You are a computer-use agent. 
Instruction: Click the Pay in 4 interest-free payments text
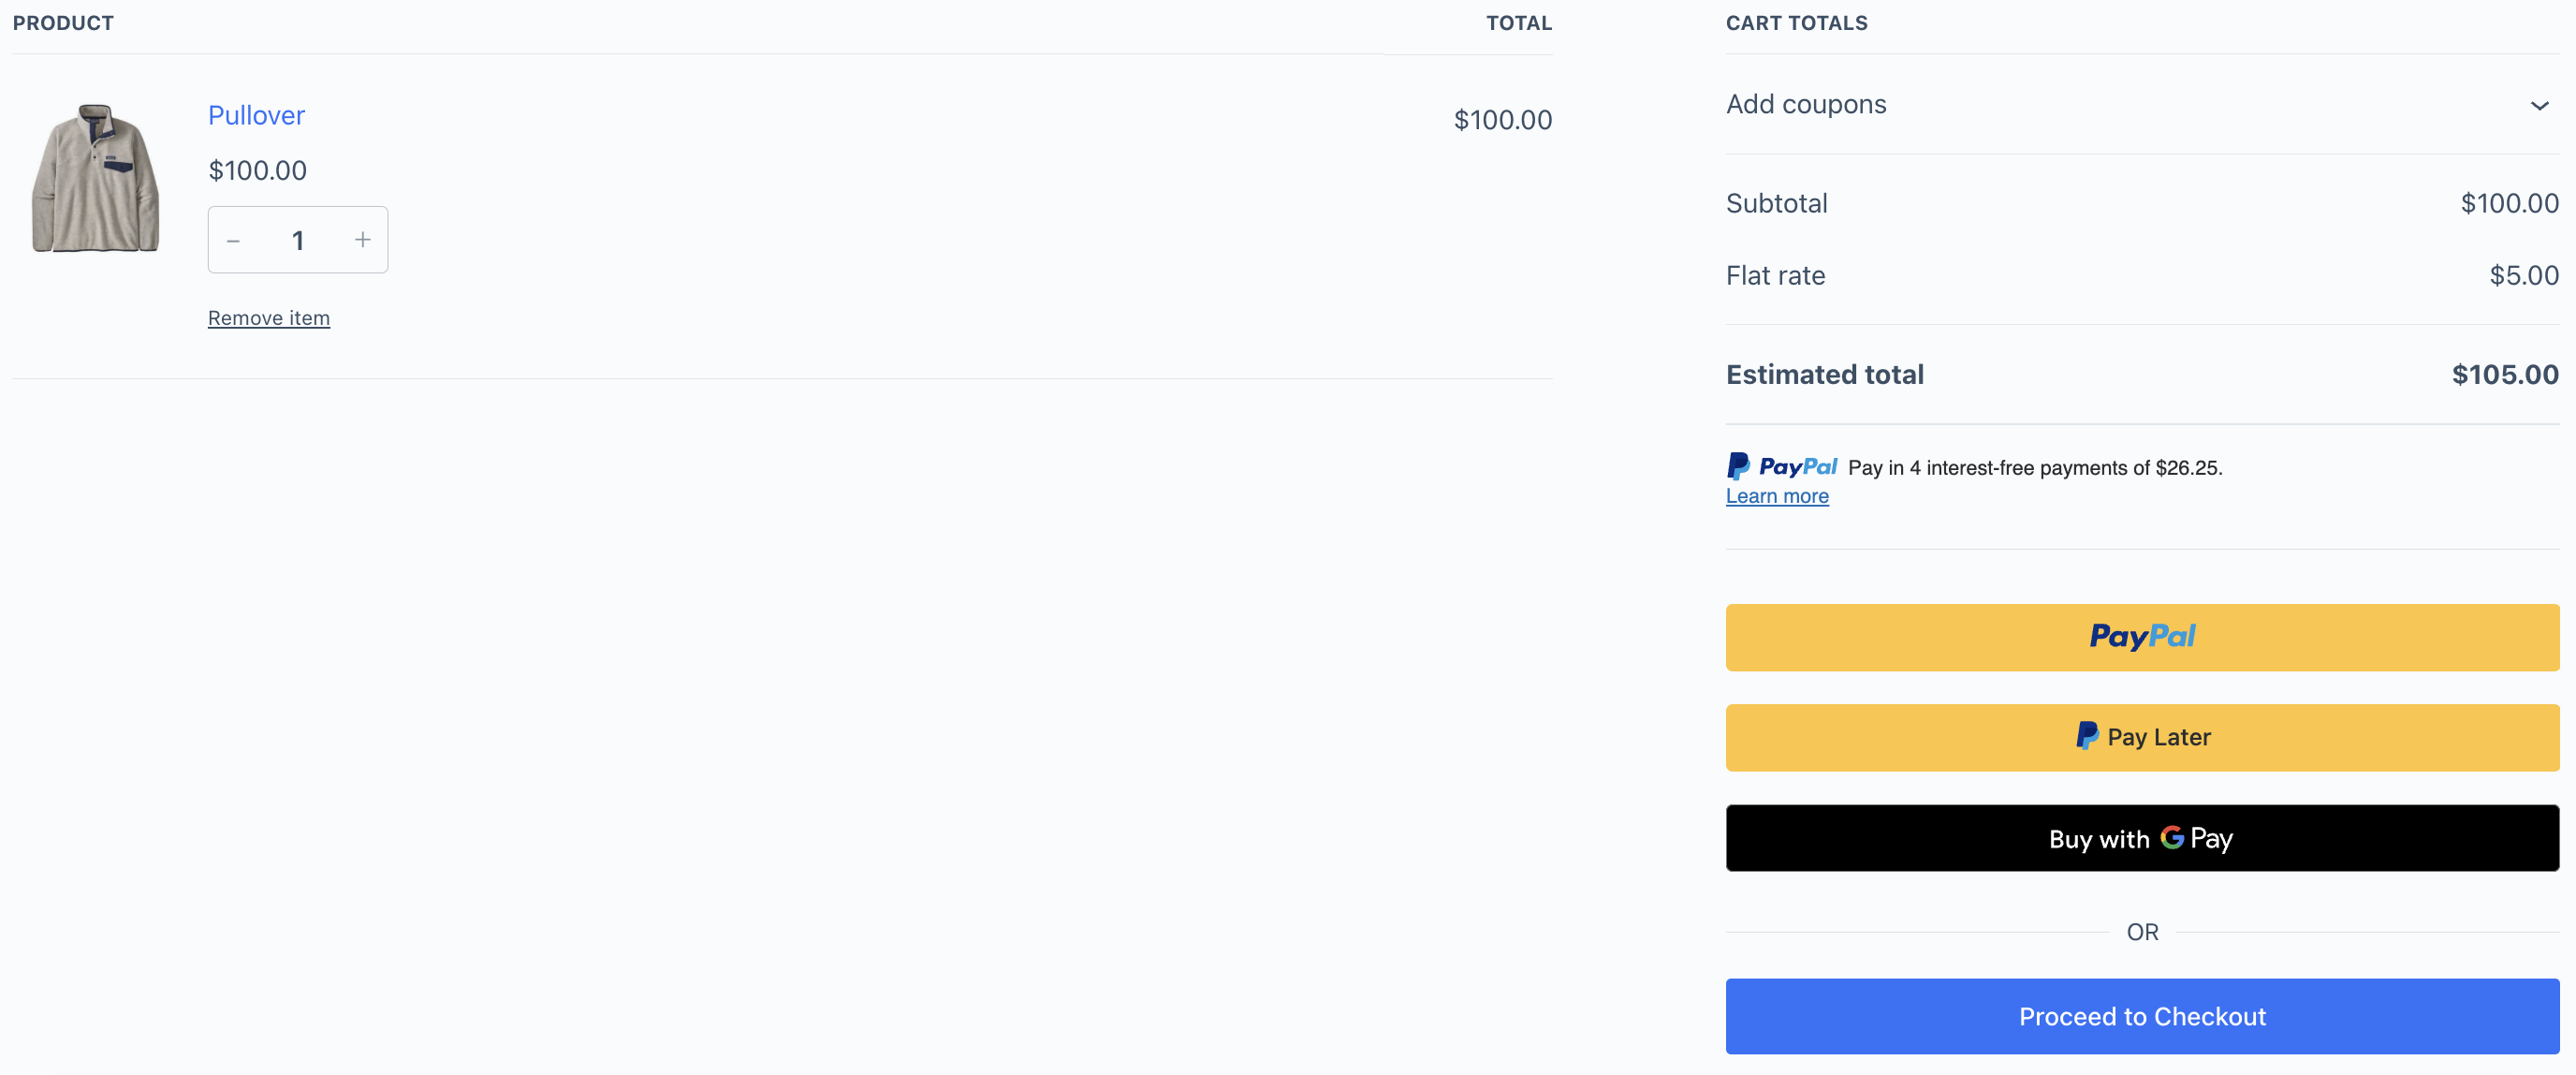click(x=2034, y=468)
